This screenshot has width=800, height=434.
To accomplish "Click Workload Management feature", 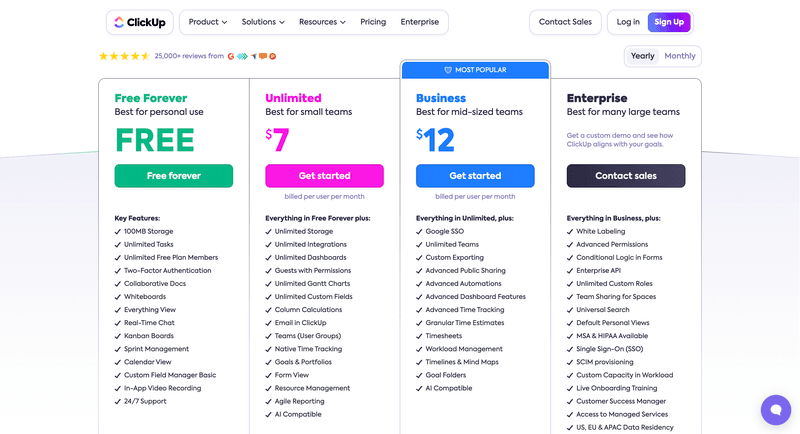I will (x=464, y=349).
